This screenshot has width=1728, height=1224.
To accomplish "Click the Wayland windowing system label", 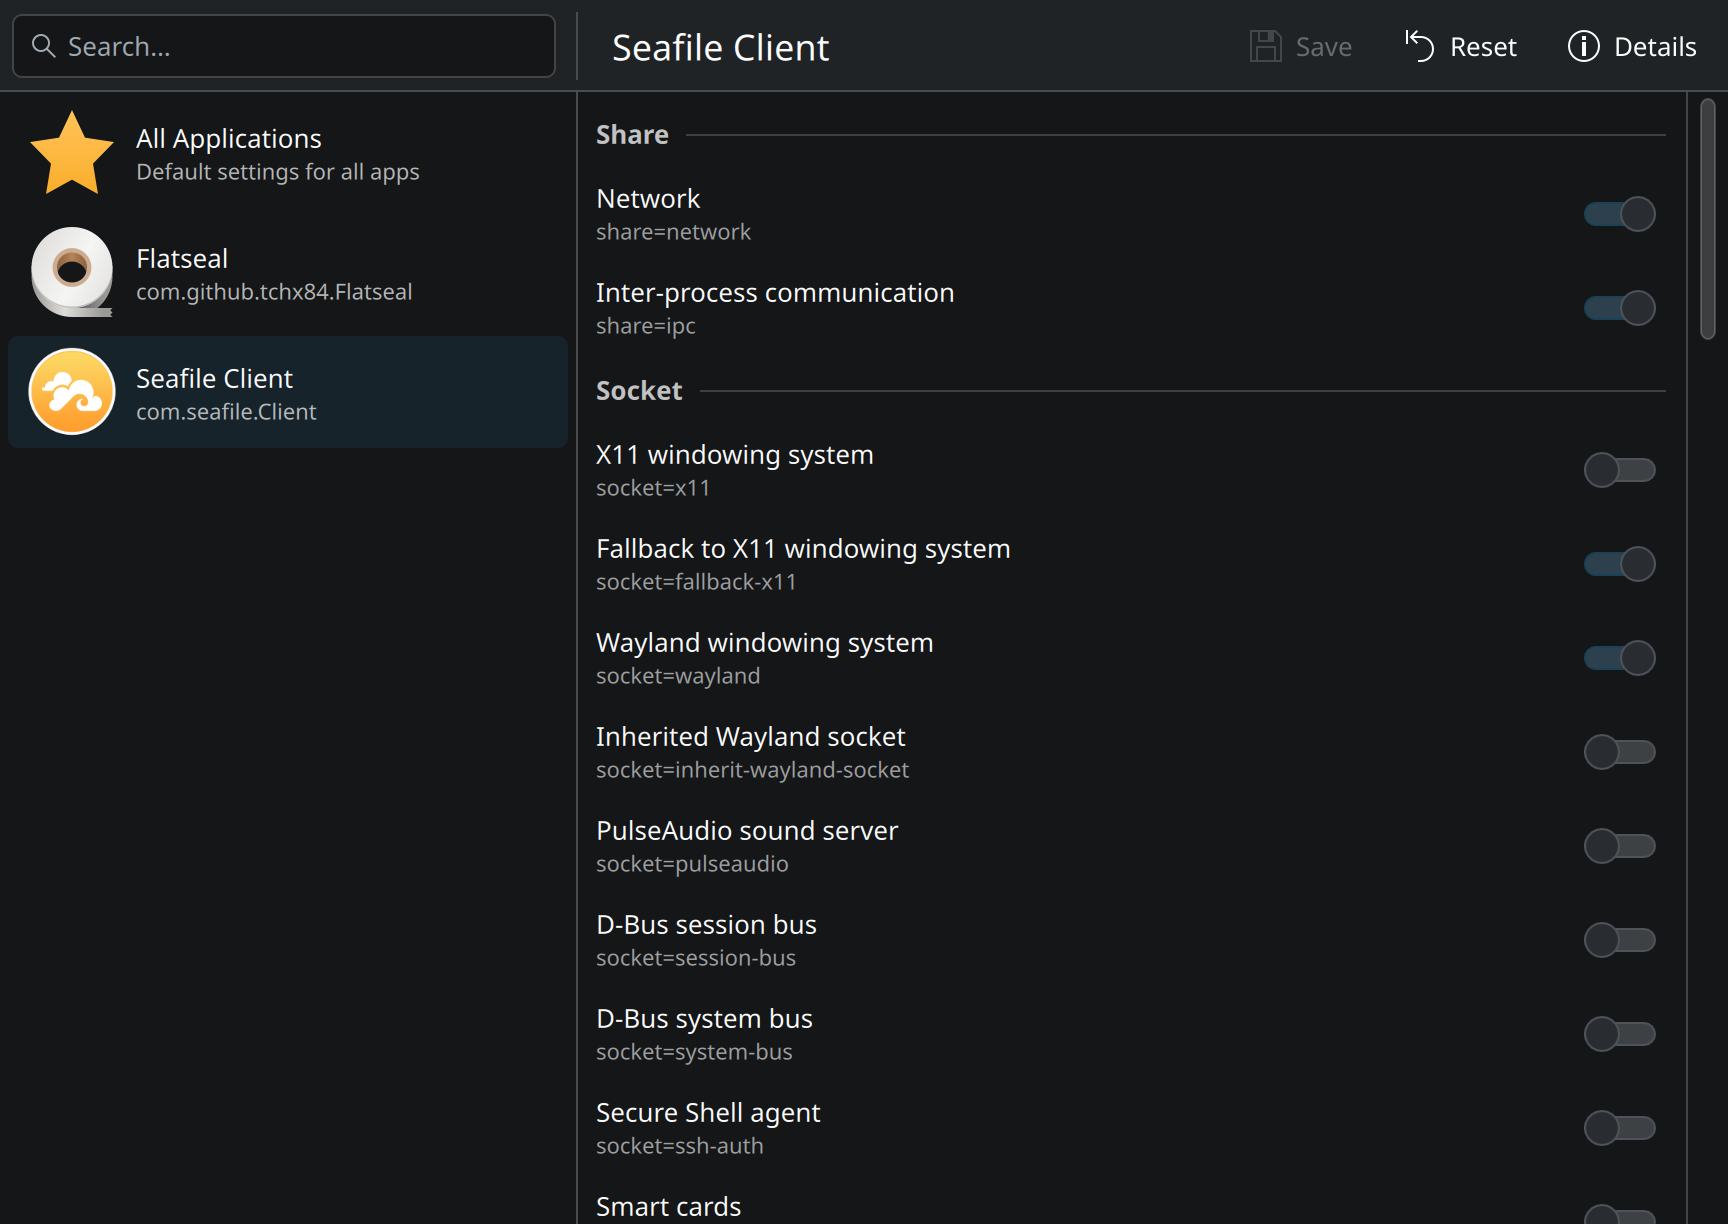I will click(764, 643).
